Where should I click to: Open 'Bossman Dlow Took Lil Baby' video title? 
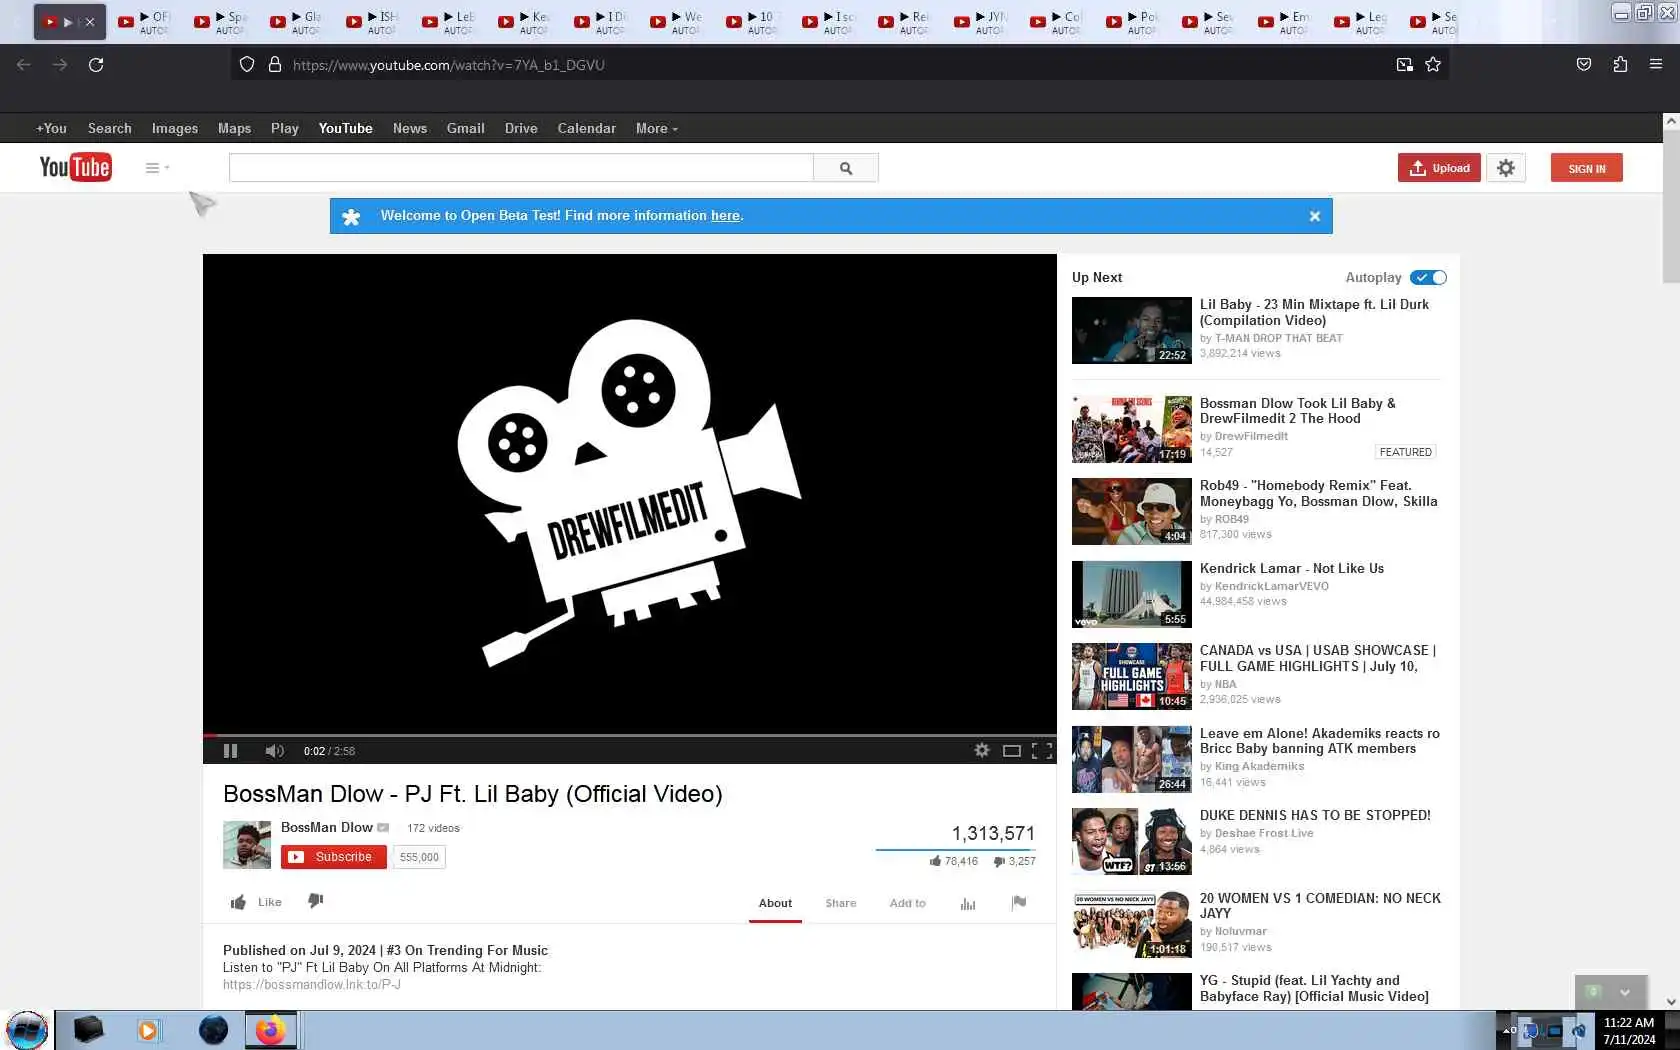pos(1298,411)
